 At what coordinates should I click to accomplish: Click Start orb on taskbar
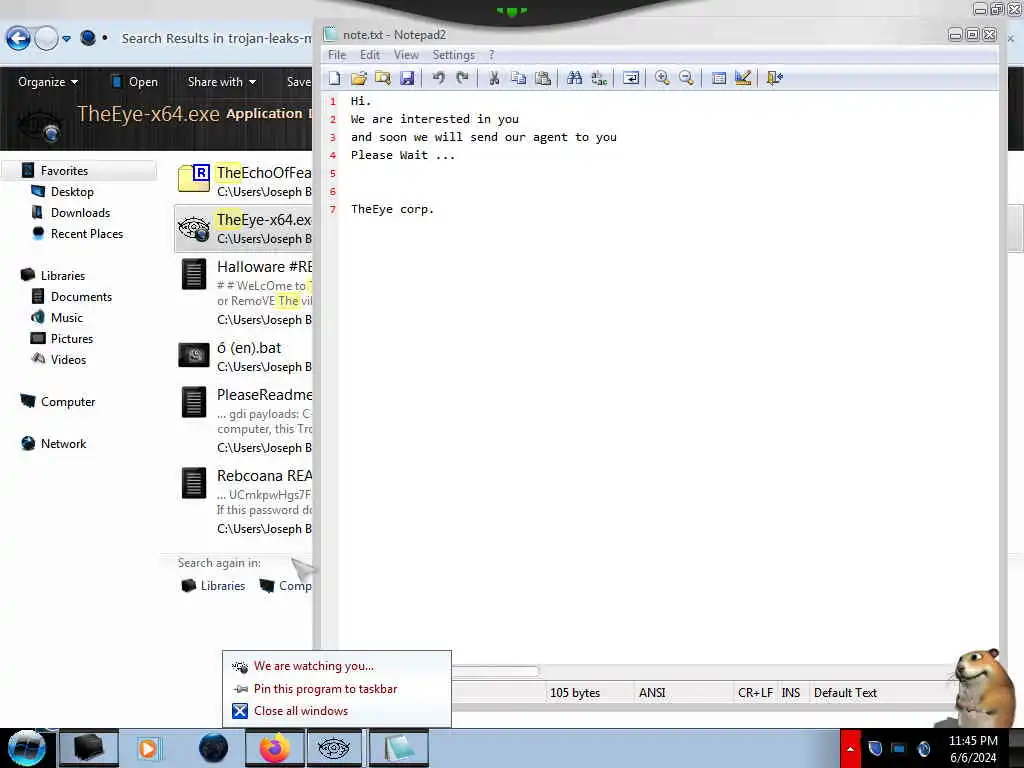coord(26,748)
